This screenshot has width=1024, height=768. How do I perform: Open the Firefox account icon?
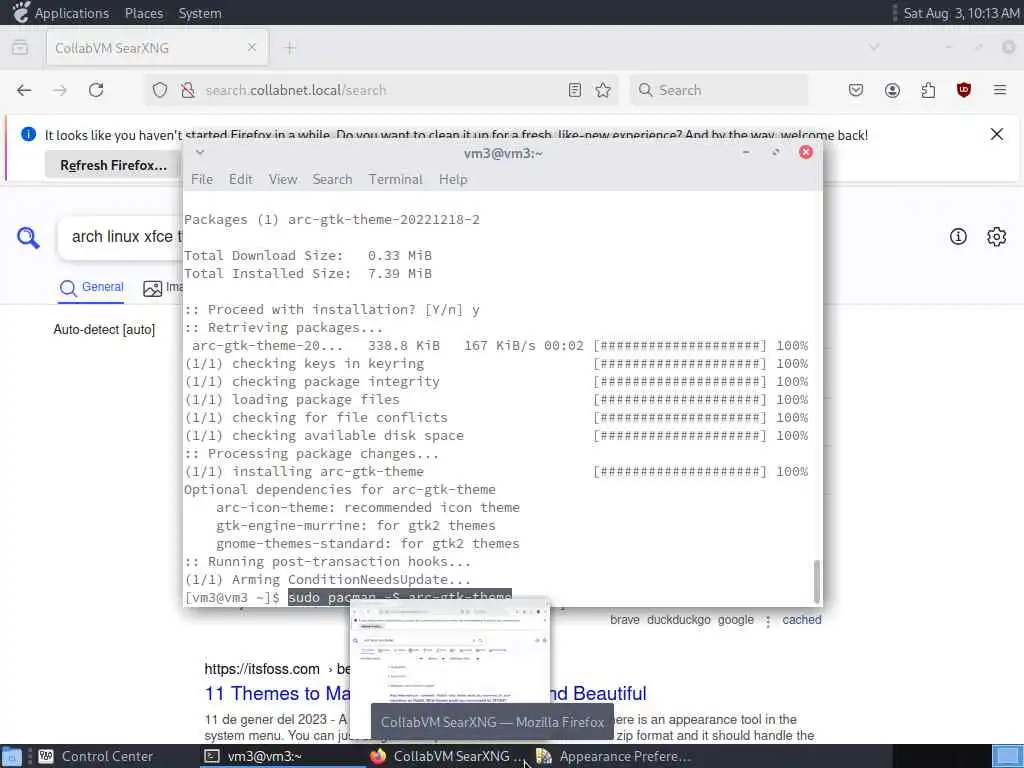[x=892, y=90]
